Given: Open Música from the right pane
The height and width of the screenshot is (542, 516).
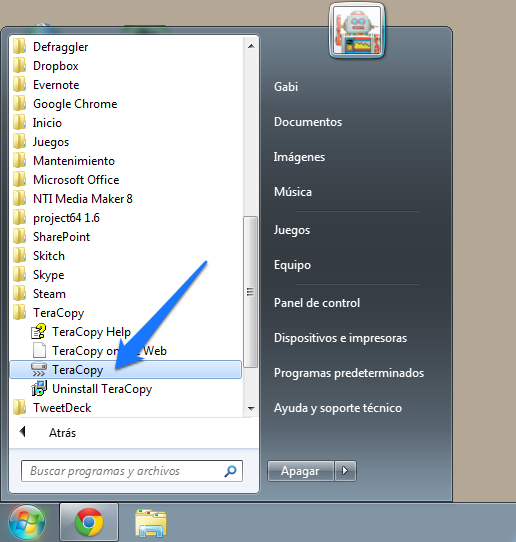Looking at the screenshot, I should point(293,191).
